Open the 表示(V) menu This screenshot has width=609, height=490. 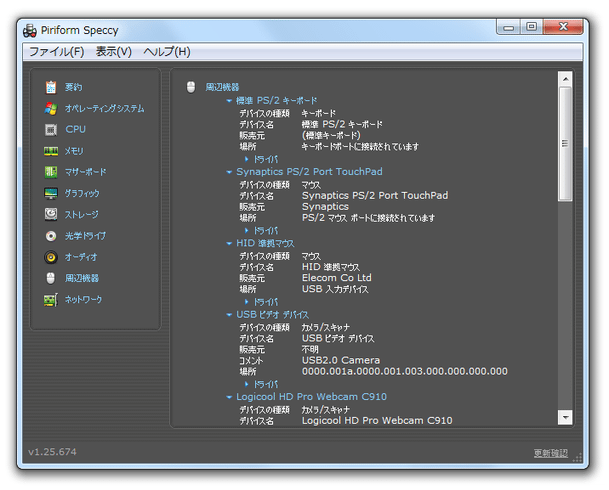[x=114, y=52]
